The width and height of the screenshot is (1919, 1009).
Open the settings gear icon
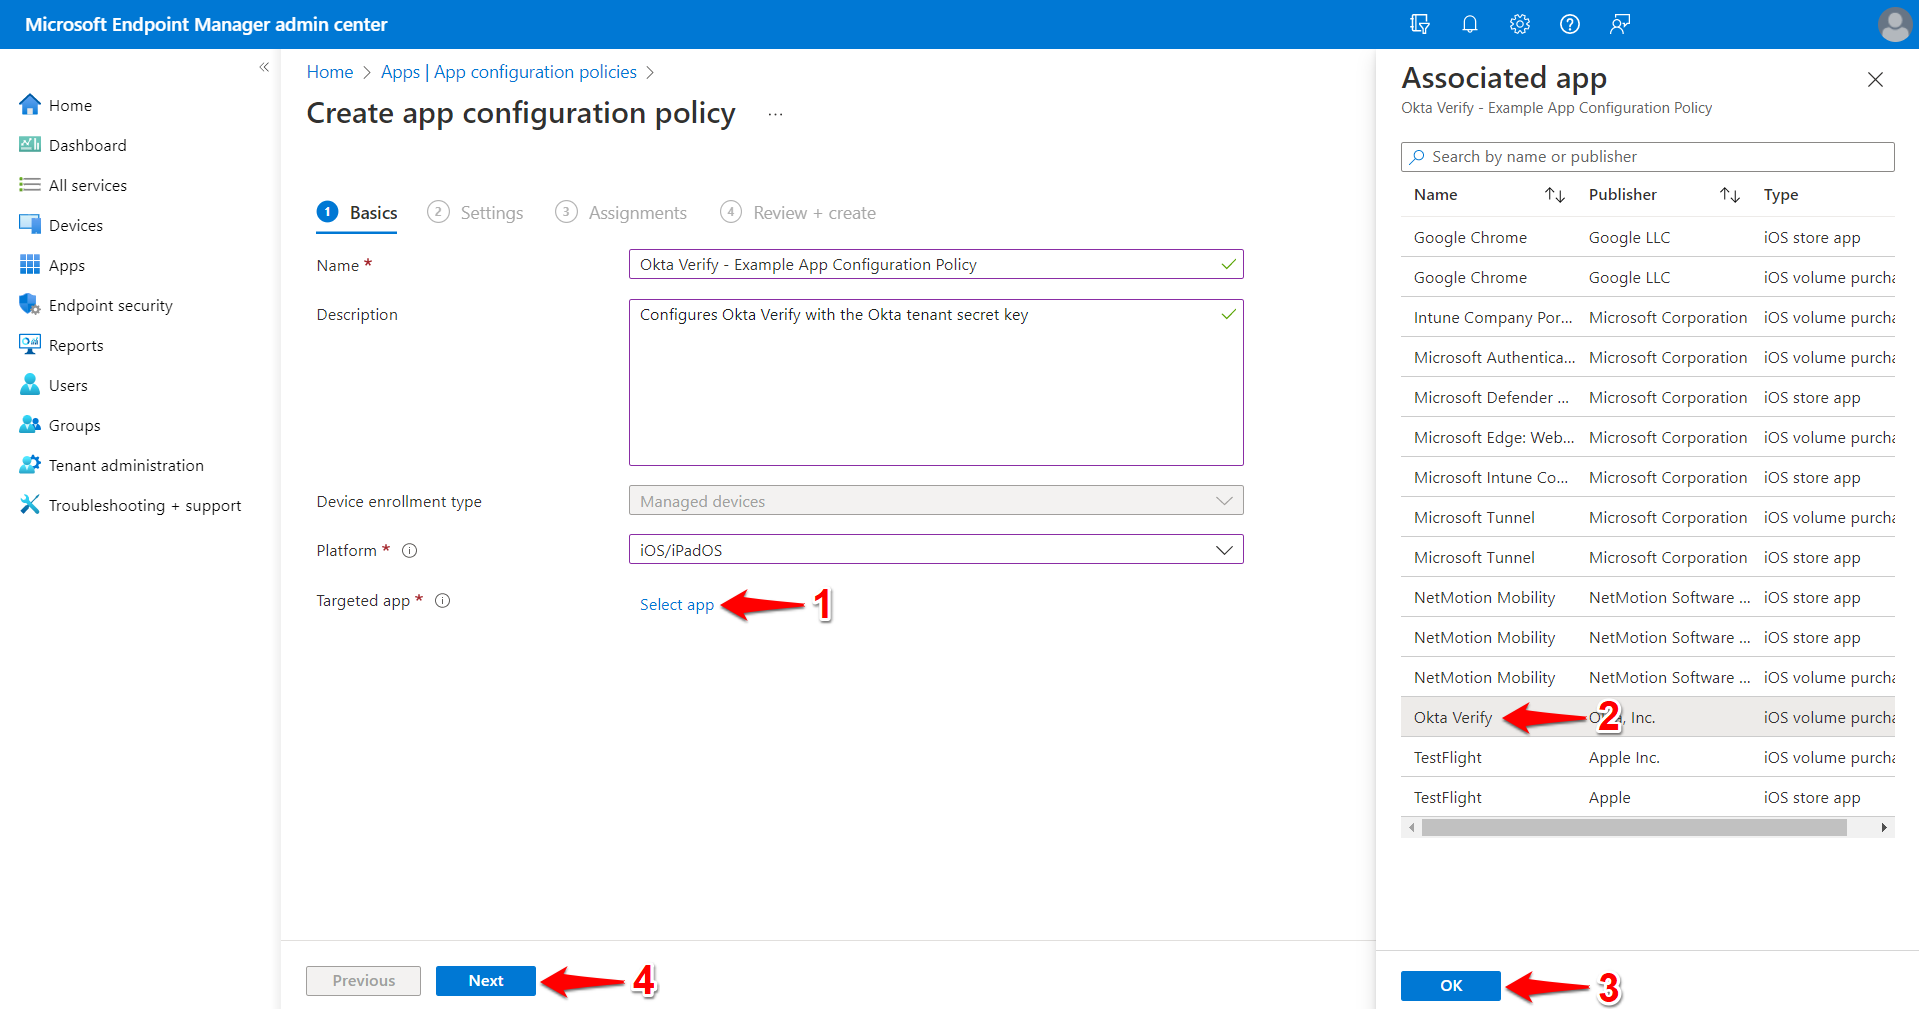click(1520, 24)
